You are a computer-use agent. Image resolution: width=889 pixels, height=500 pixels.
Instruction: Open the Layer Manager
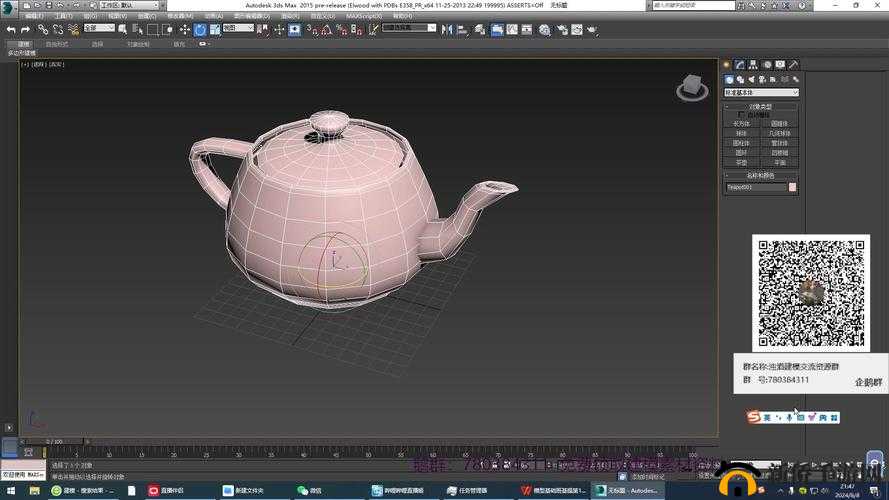480,29
